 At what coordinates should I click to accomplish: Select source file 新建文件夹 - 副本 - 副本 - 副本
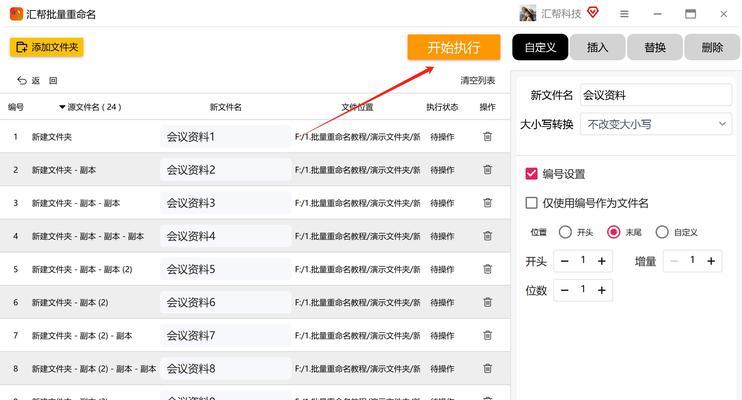click(x=88, y=236)
